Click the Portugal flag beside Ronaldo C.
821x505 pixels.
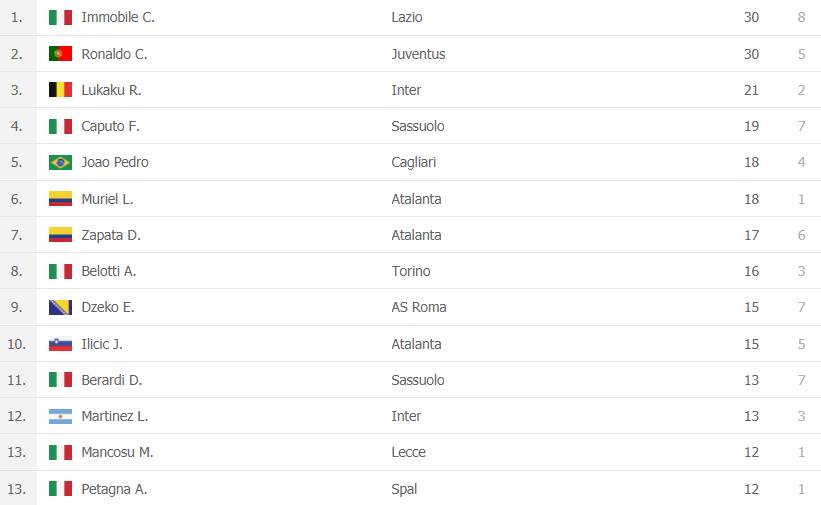60,53
